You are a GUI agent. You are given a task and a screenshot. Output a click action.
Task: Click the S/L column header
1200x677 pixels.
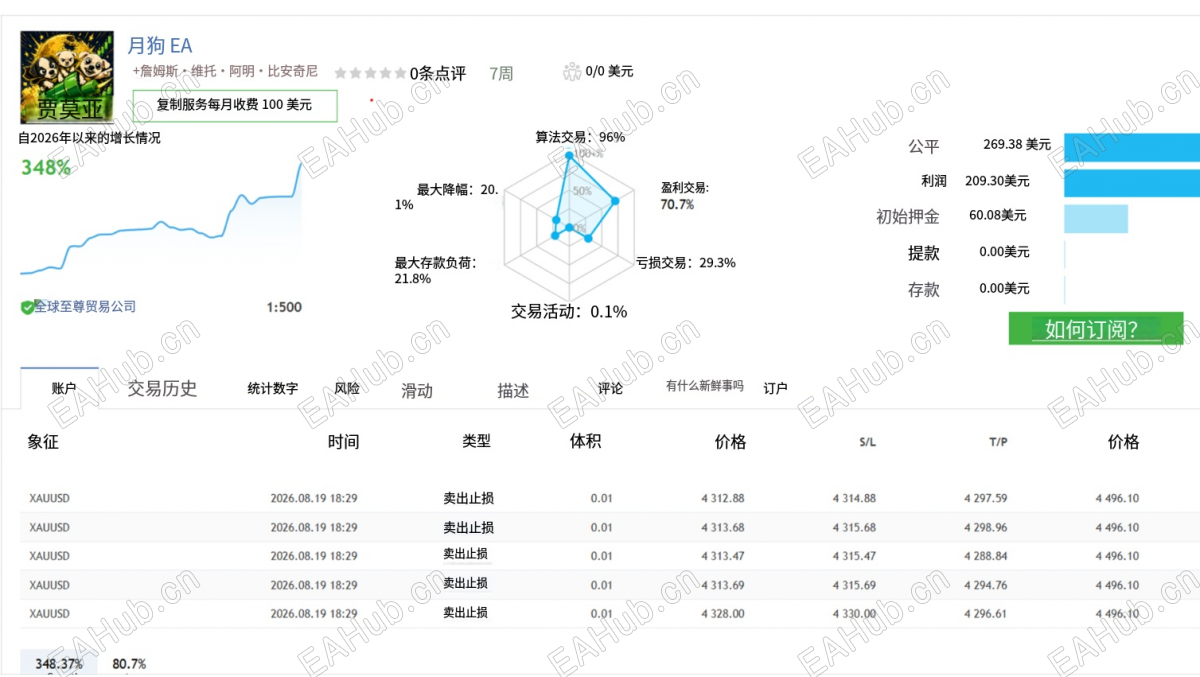pos(867,442)
